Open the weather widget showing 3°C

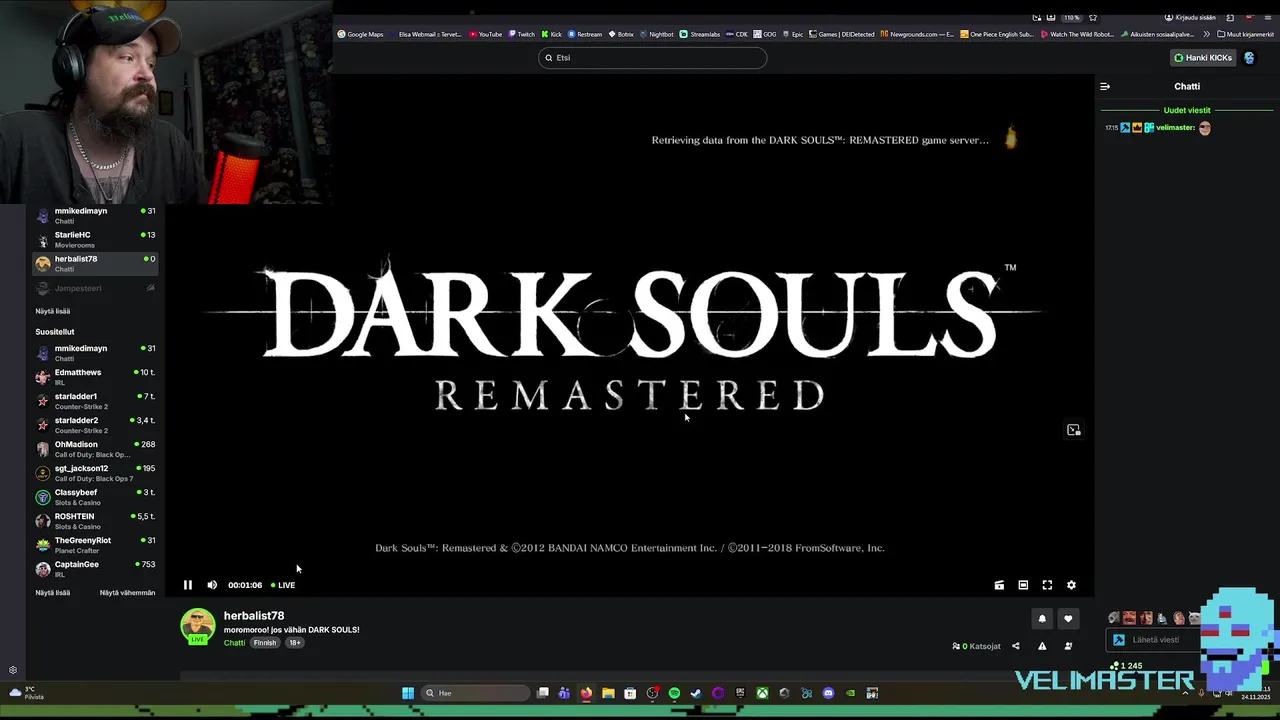pyautogui.click(x=27, y=693)
